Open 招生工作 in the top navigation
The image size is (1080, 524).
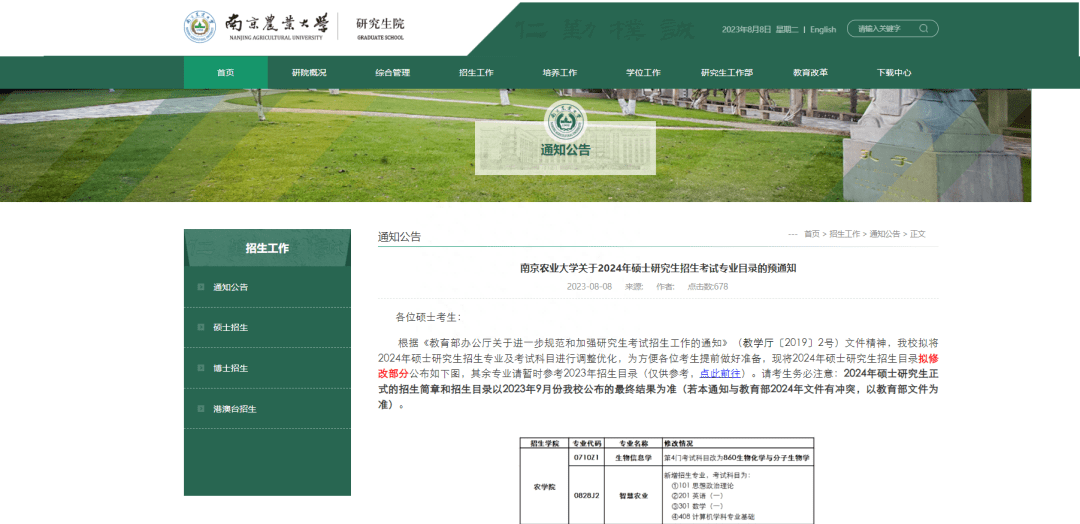[x=476, y=73]
